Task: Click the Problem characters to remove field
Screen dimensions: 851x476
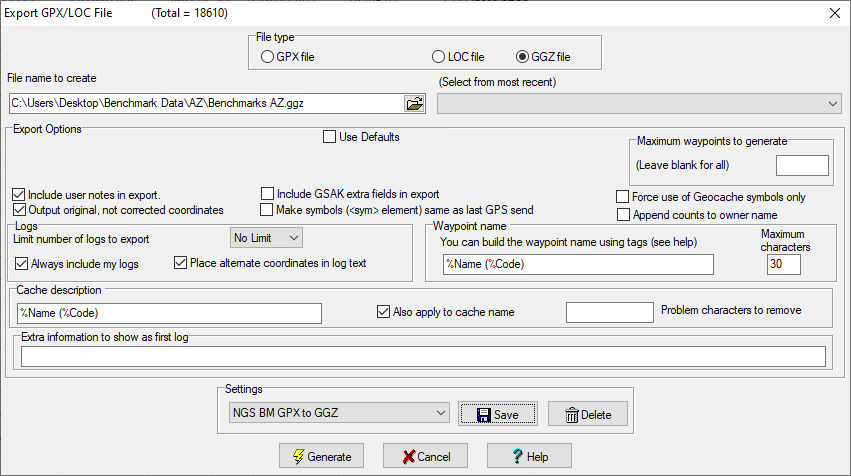Action: point(609,312)
